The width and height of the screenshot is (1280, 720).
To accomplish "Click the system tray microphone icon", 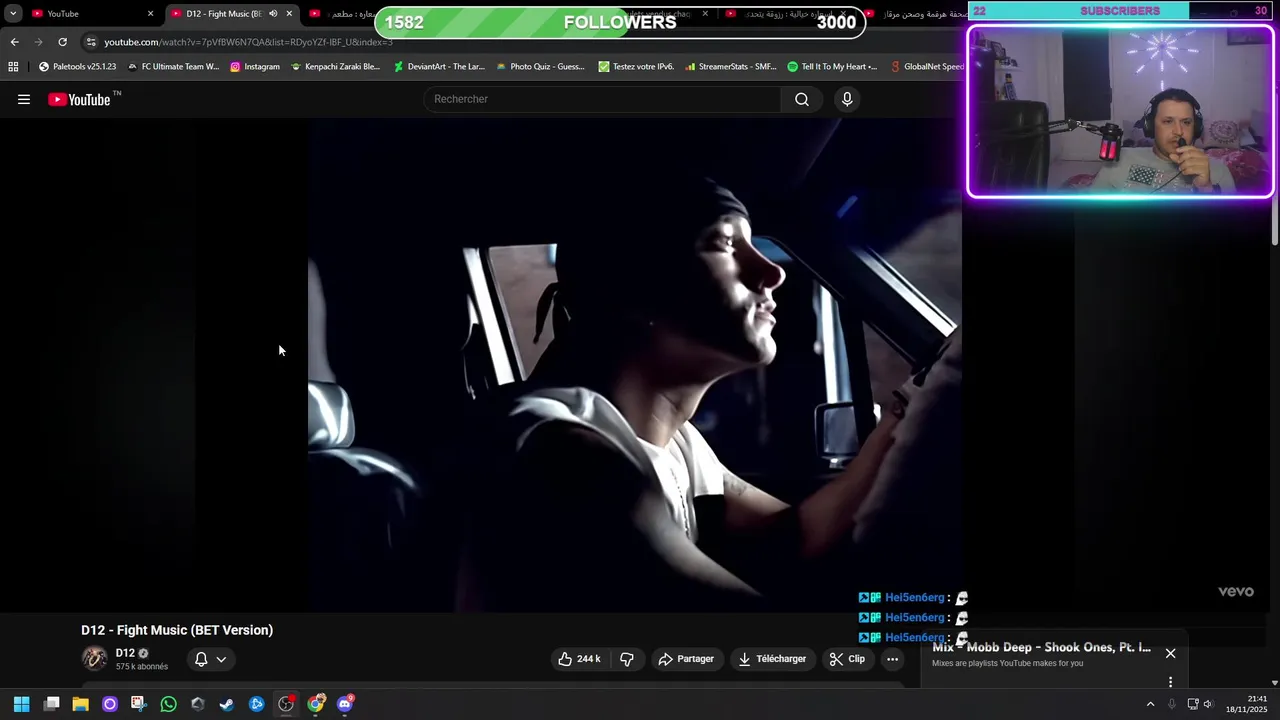I will click(x=1172, y=704).
